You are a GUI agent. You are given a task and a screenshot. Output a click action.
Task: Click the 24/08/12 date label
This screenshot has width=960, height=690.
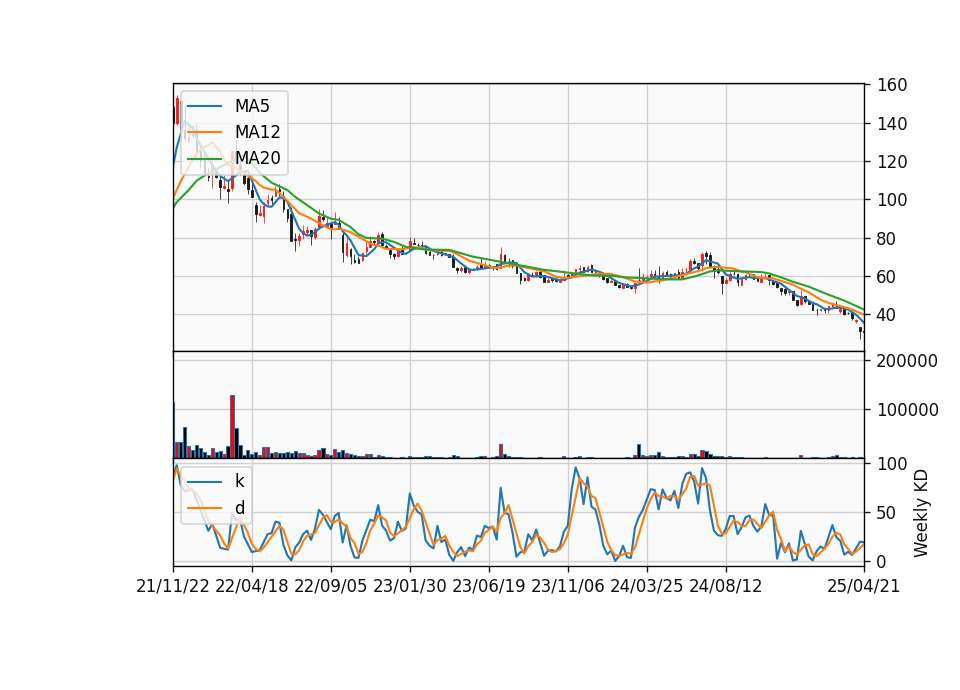pos(726,586)
